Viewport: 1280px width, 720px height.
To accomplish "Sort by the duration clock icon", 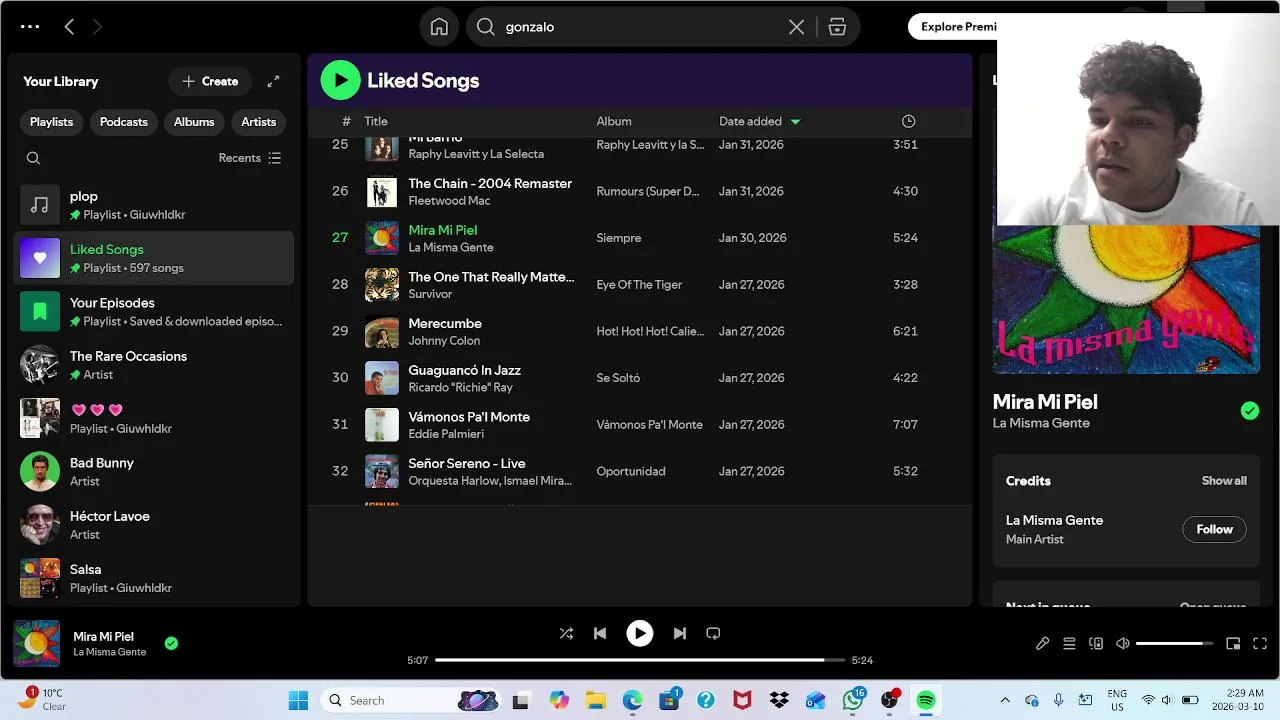I will point(908,121).
